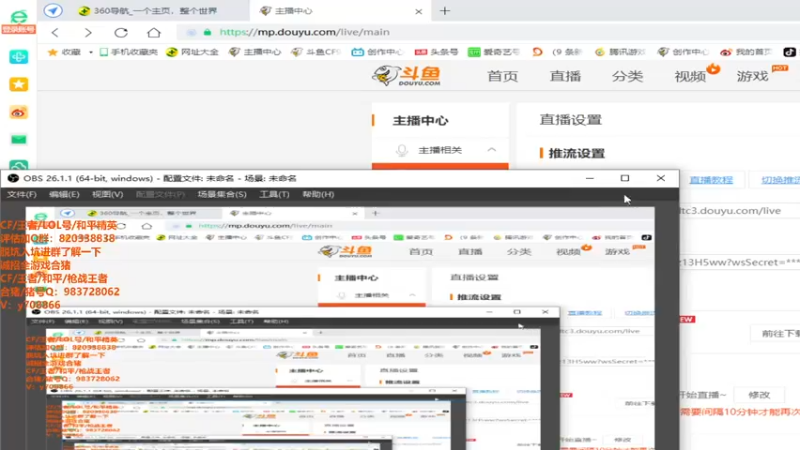Image resolution: width=800 pixels, height=450 pixels.
Task: Open the (9条新 bookmark
Action: click(x=557, y=52)
